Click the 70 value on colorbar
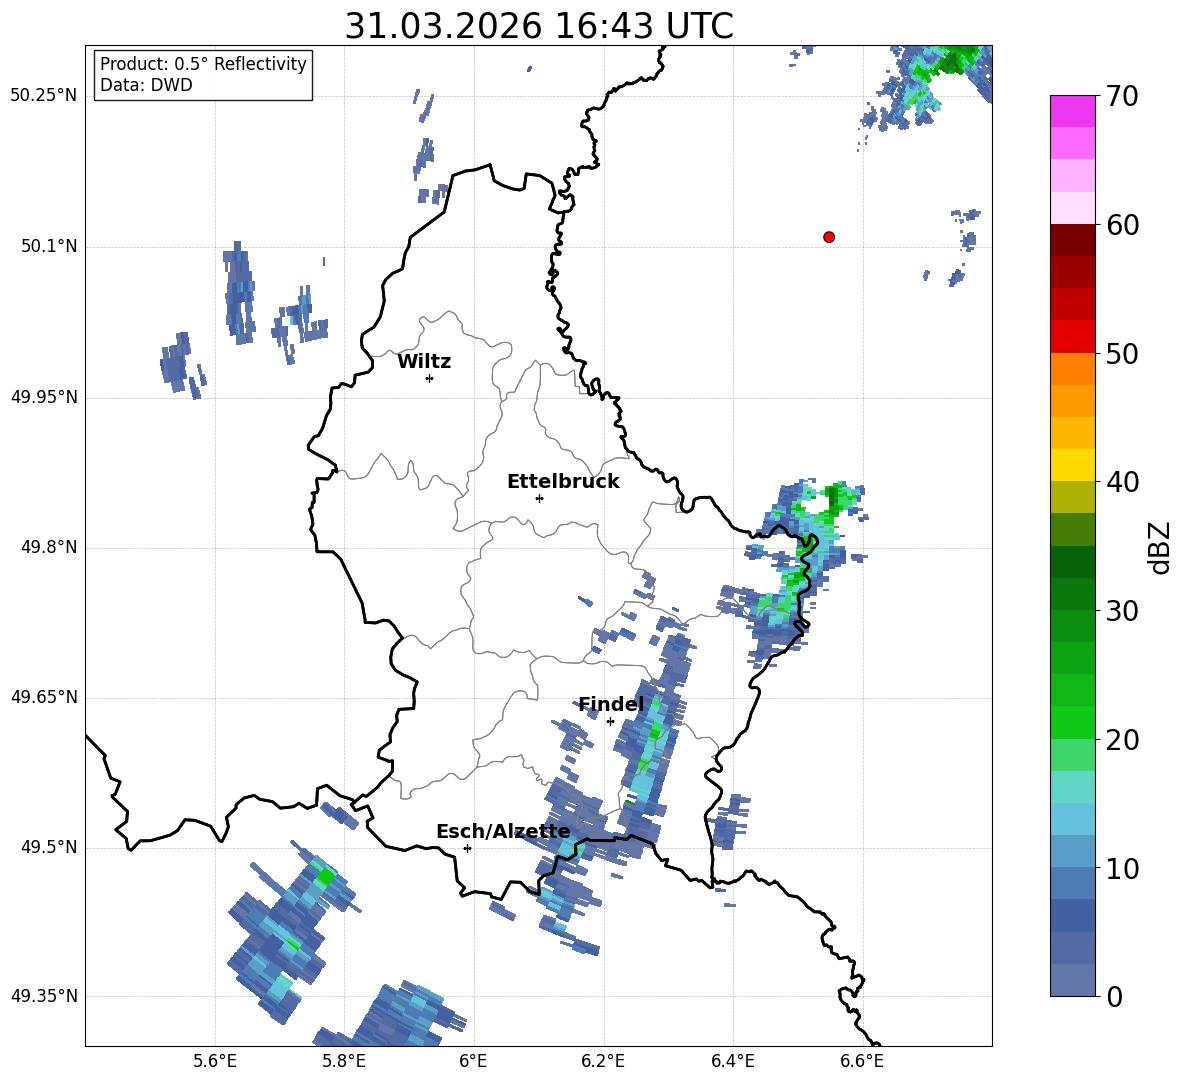Viewport: 1184px width, 1081px height. click(x=1122, y=97)
